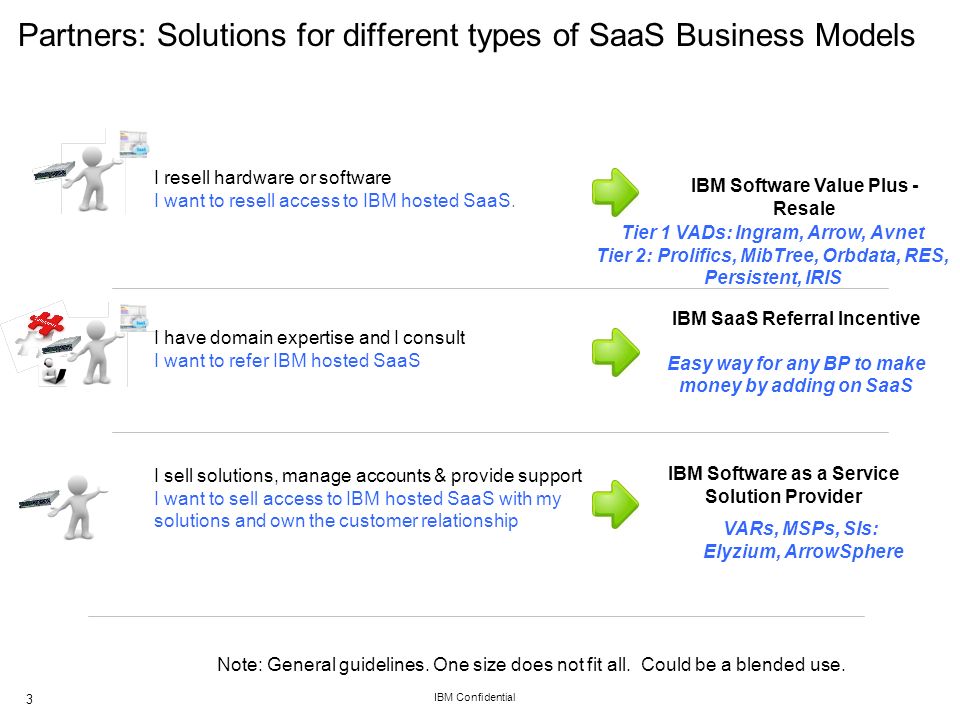960x720 pixels.
Task: Click the 'VARs, MSPs, SIs' blue text
Action: coord(801,528)
